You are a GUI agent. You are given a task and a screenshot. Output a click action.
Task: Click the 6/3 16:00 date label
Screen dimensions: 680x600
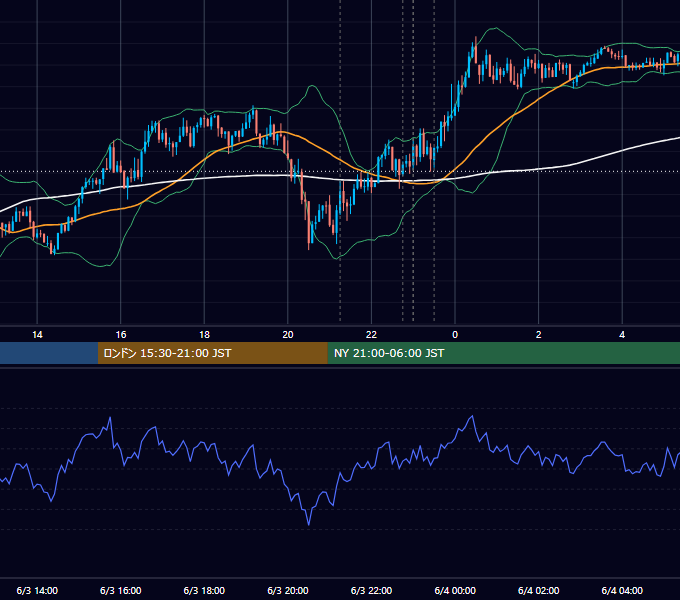121,591
